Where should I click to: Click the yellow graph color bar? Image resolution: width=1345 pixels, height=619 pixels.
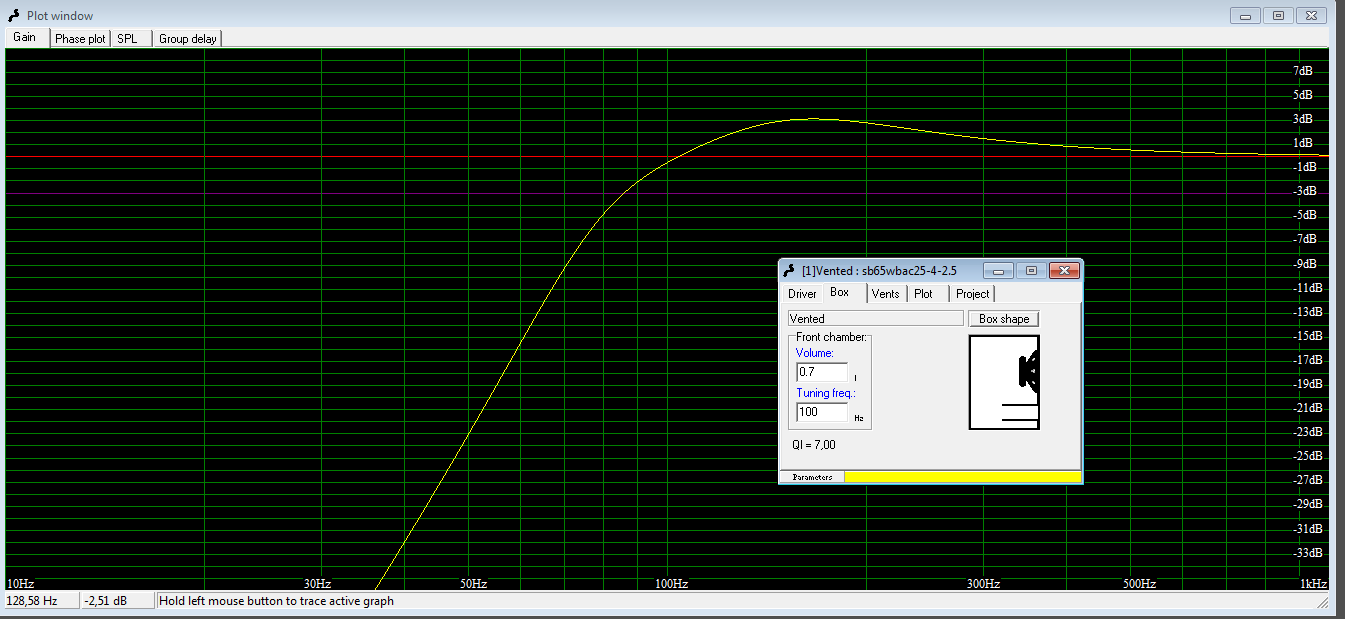coord(962,477)
